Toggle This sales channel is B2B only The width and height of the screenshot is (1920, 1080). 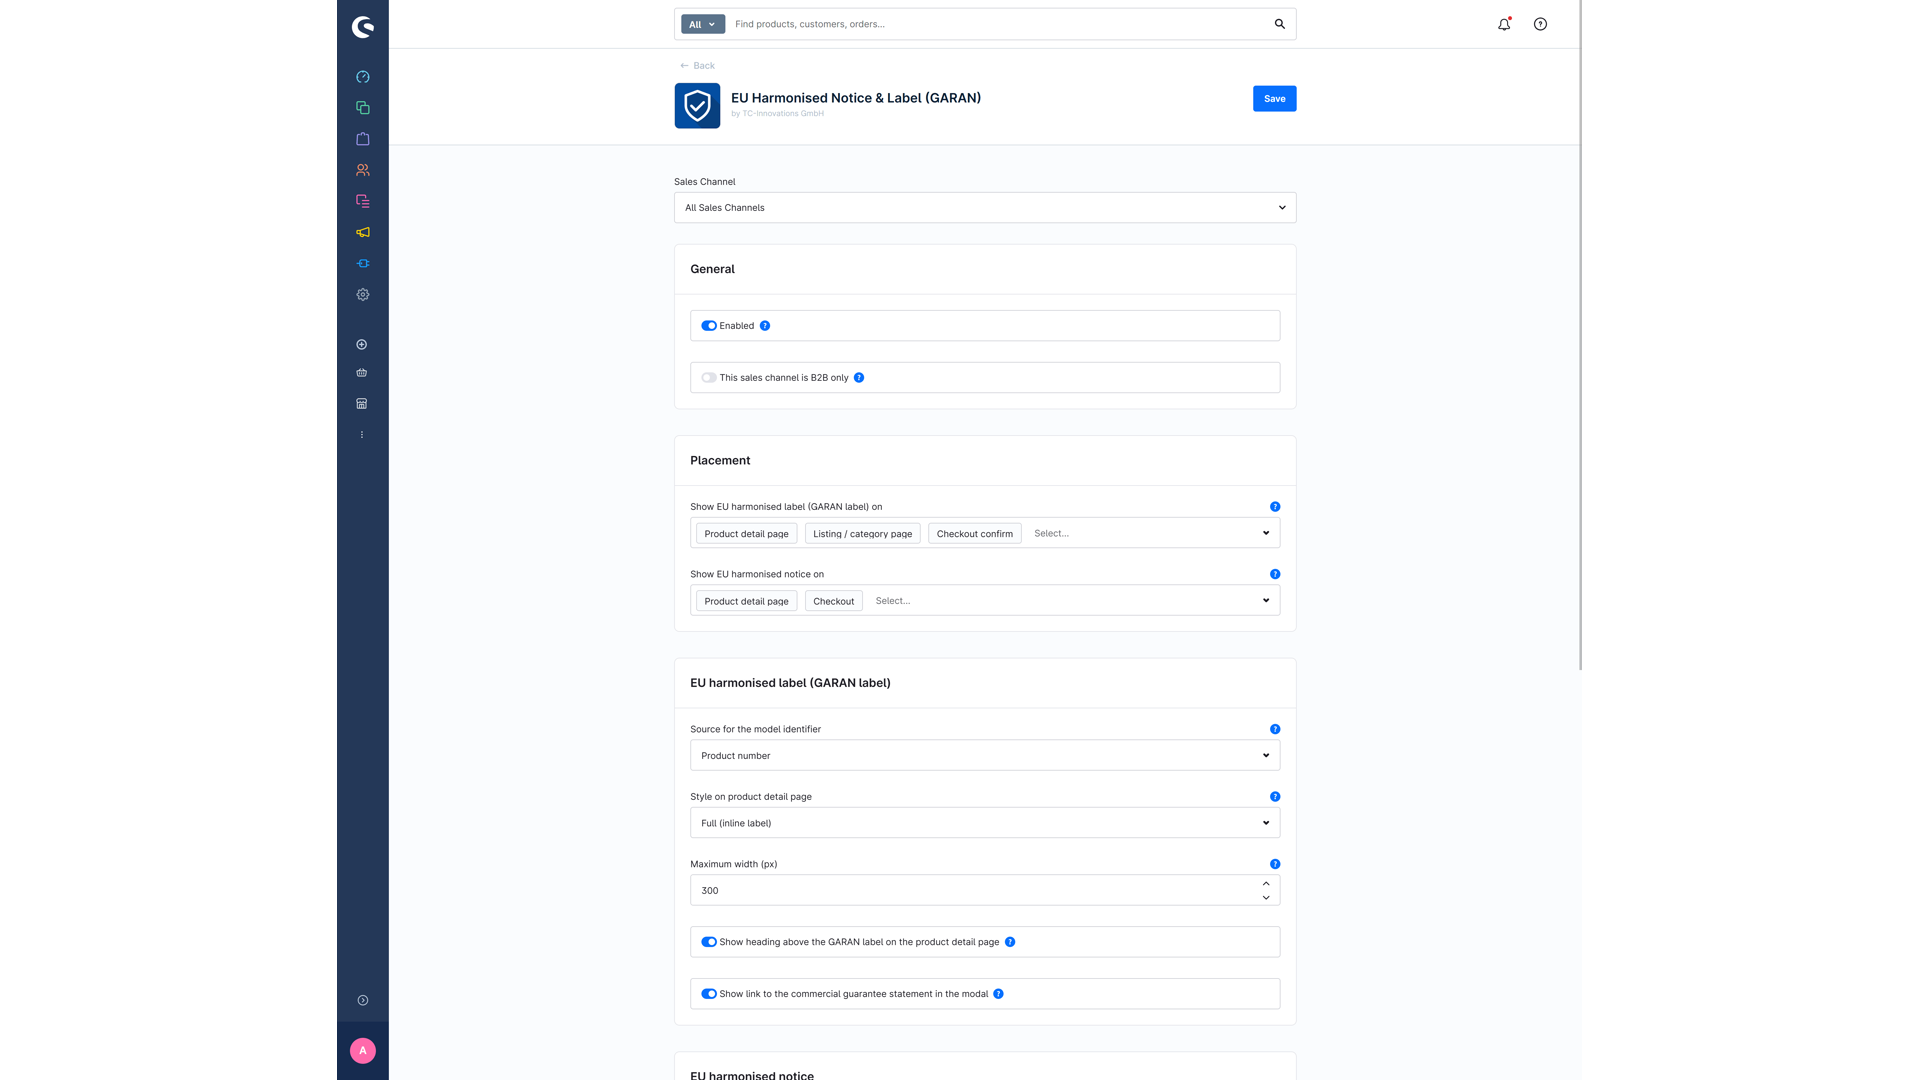pos(709,378)
